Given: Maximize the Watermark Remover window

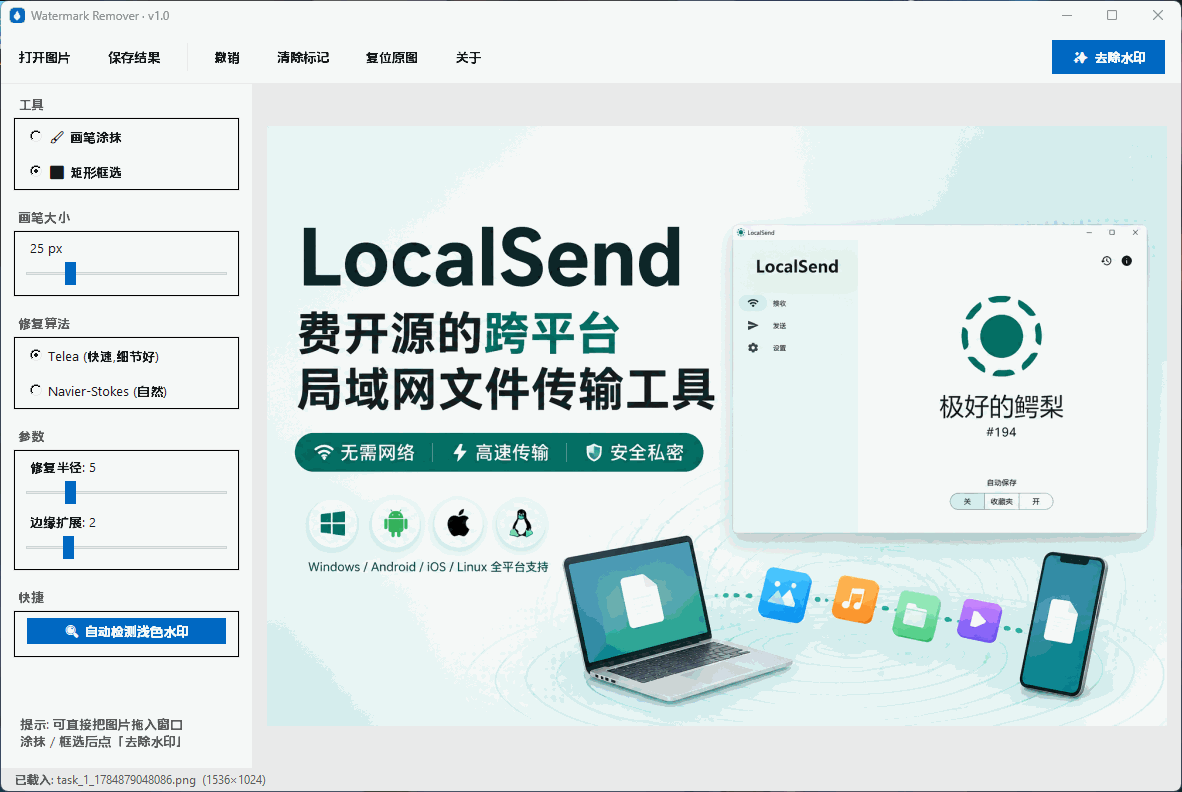Looking at the screenshot, I should coord(1112,15).
